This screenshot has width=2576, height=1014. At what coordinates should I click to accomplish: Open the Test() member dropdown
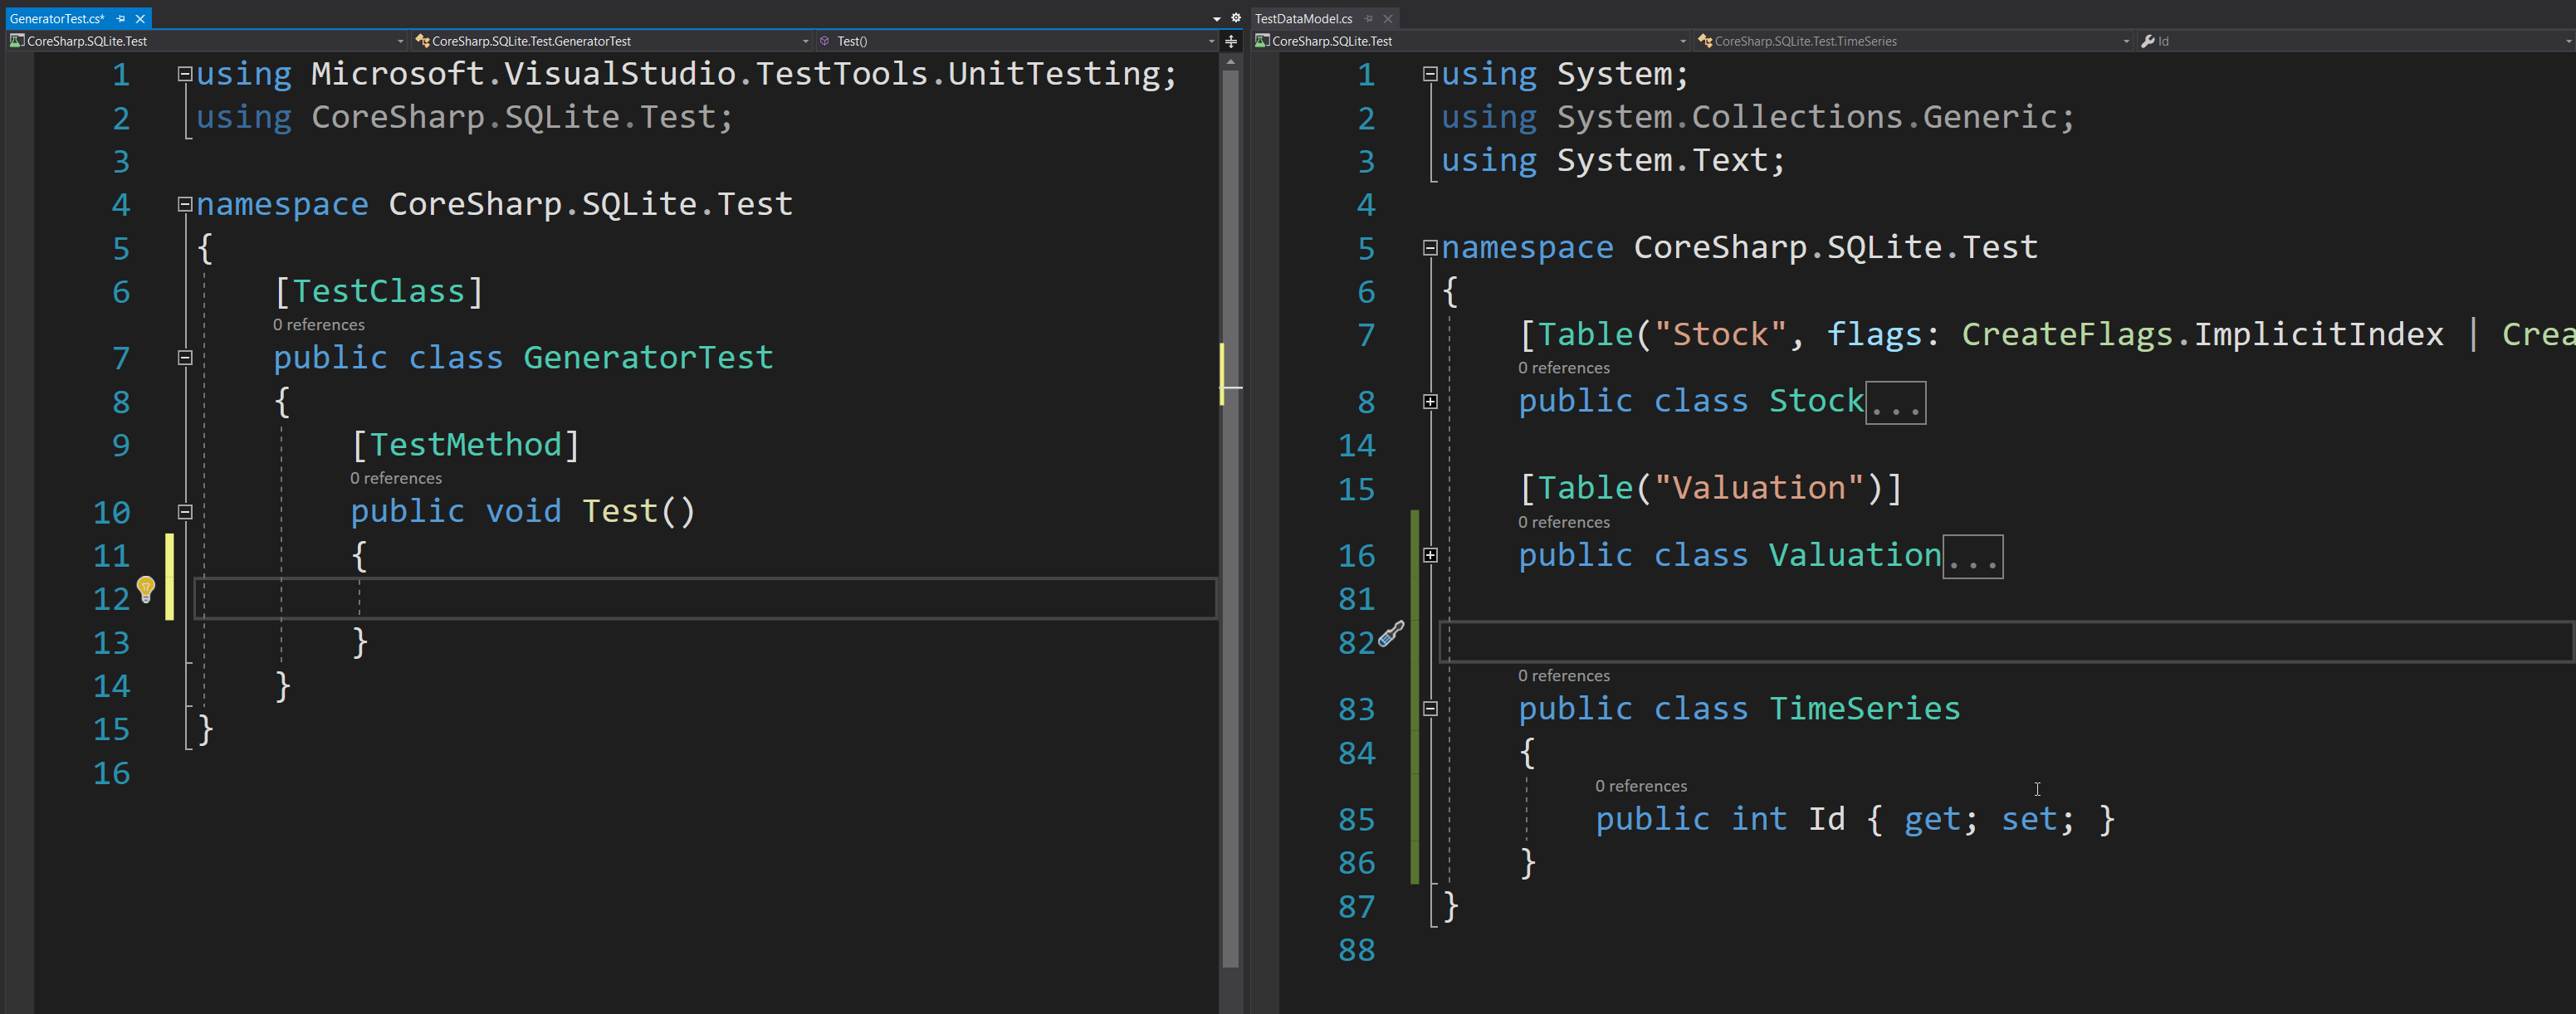pos(1211,41)
